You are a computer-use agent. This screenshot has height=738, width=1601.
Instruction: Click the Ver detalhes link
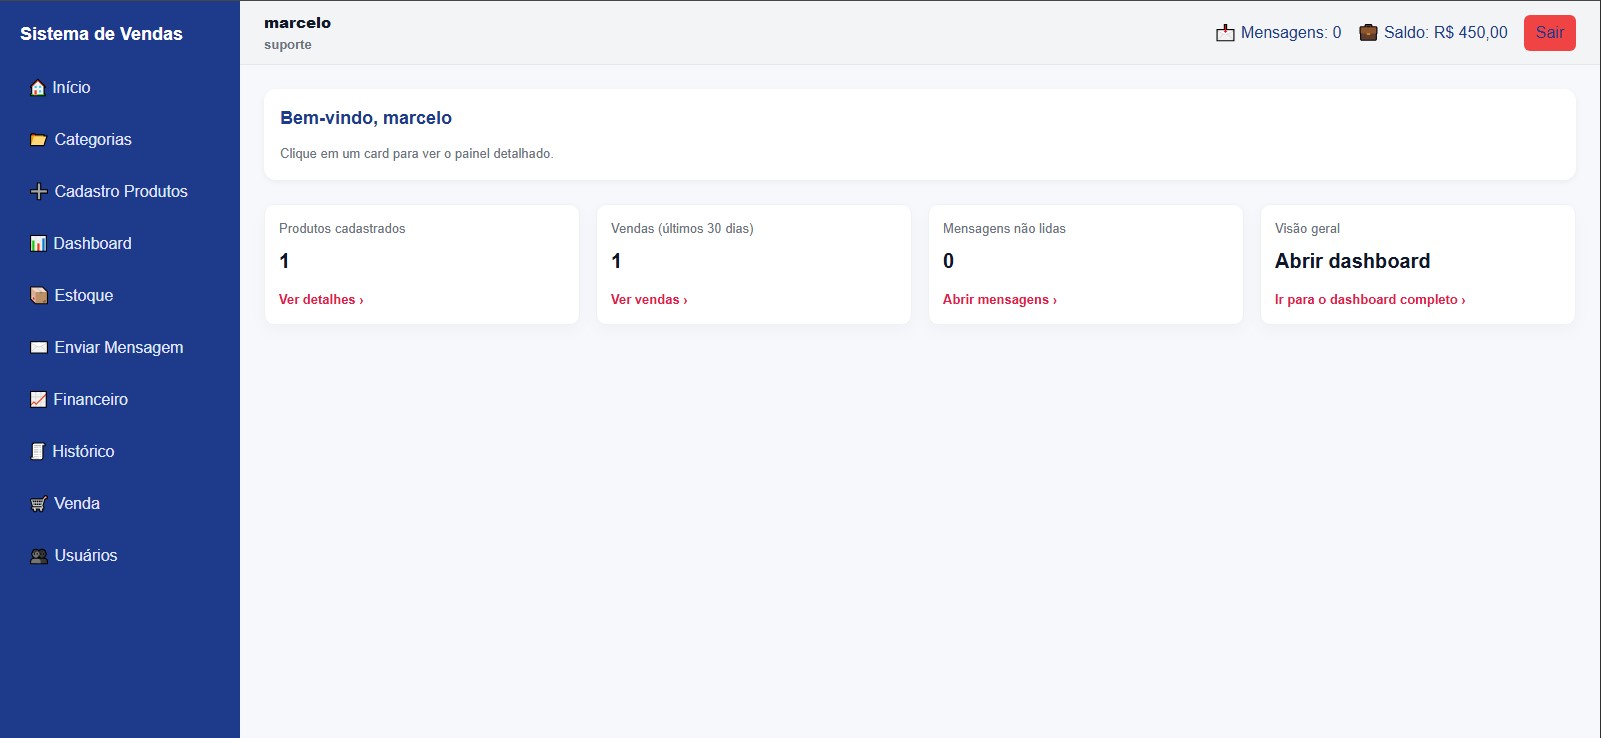321,300
